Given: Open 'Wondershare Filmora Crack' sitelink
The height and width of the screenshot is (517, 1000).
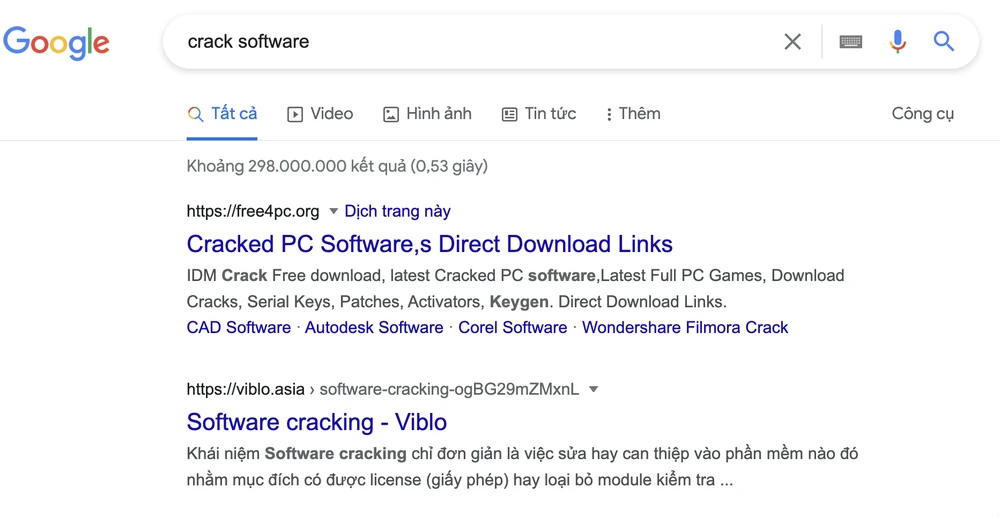Looking at the screenshot, I should click(x=685, y=328).
